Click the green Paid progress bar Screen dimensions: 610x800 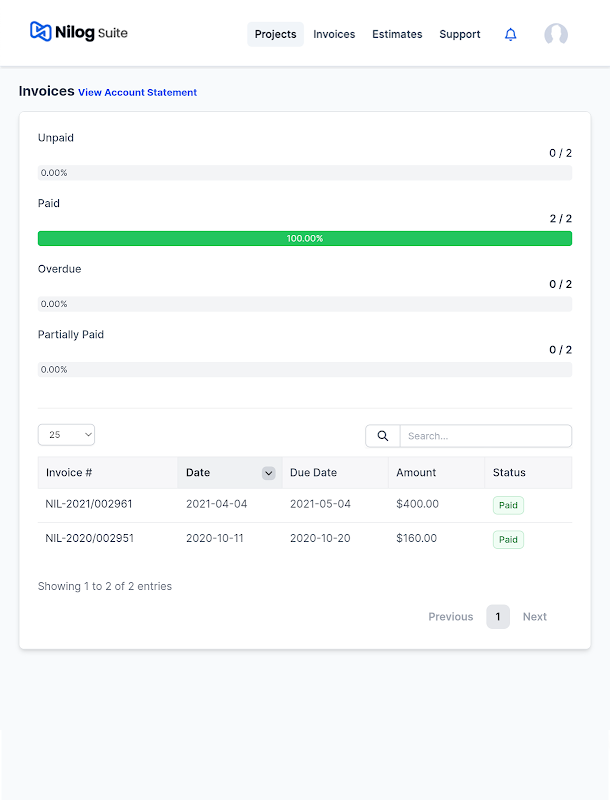click(x=305, y=239)
